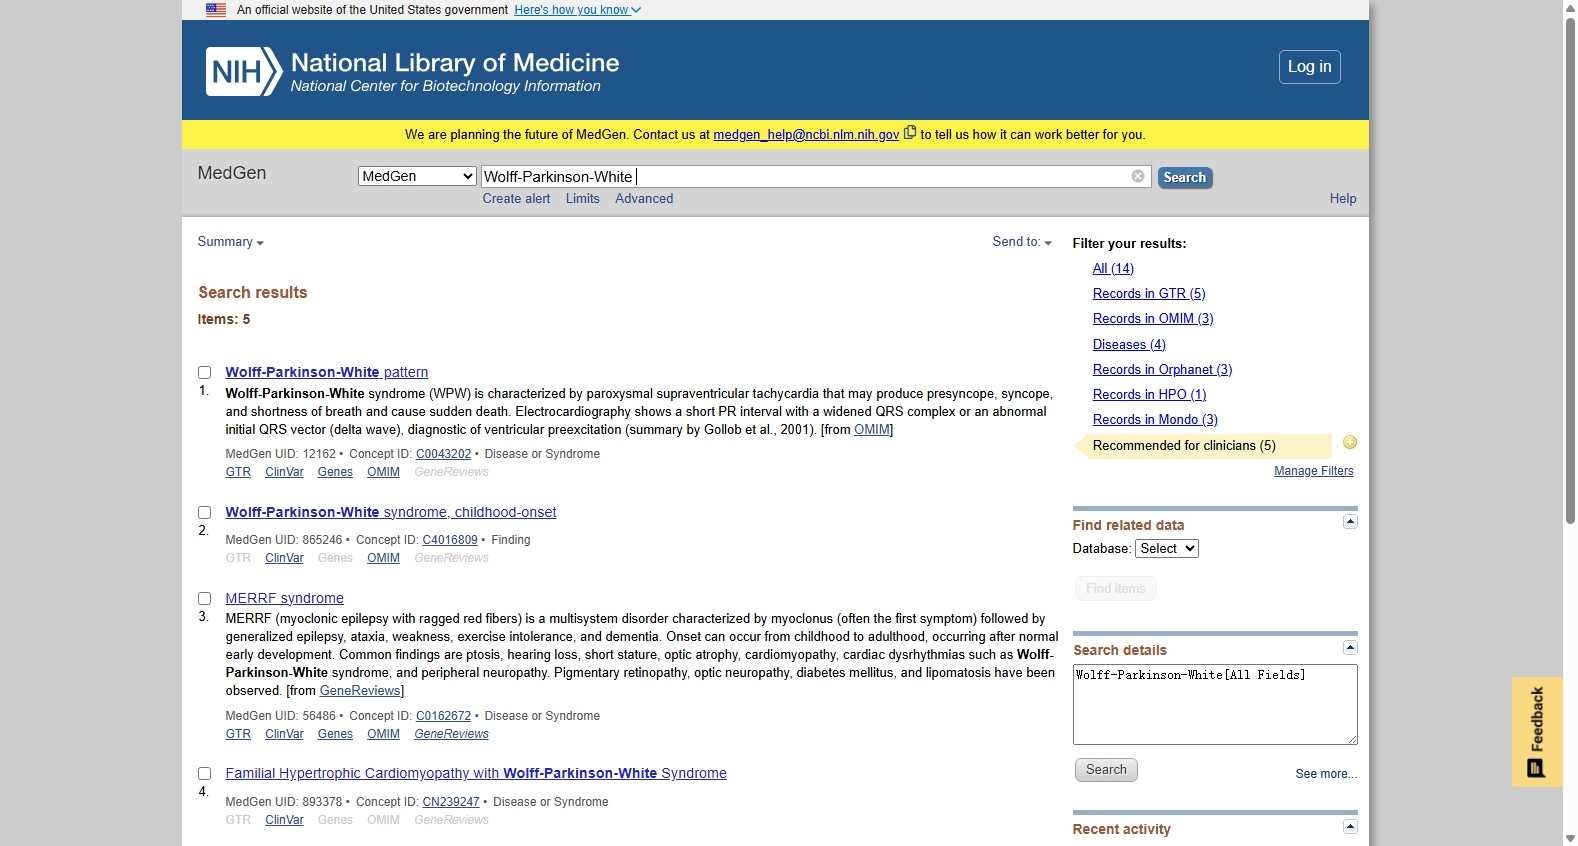This screenshot has width=1578, height=846.
Task: Click the Log in button
Action: coord(1310,67)
